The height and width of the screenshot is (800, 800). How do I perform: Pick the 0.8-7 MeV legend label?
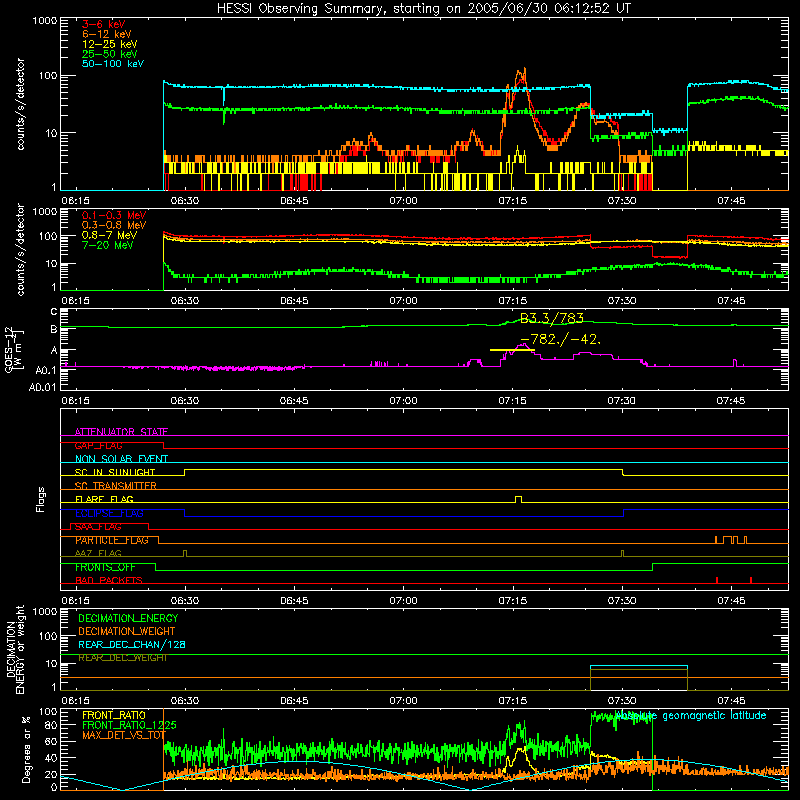[109, 235]
